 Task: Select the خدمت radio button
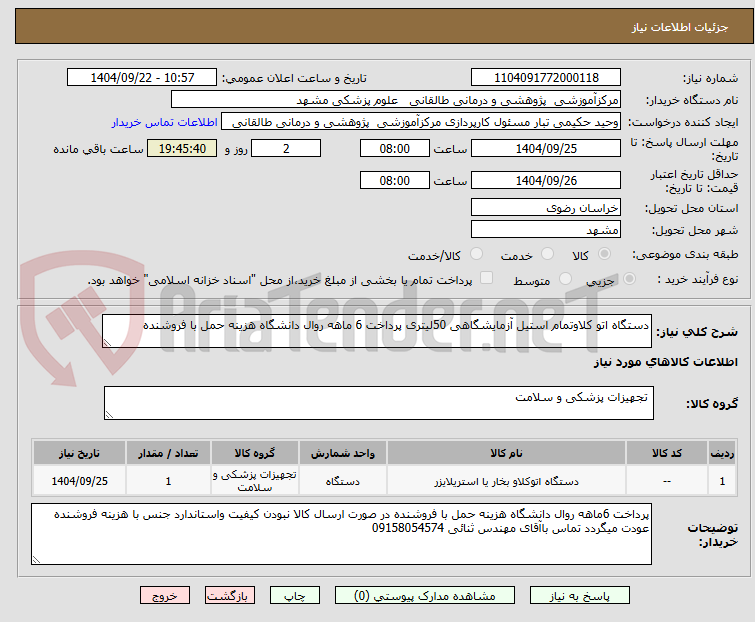click(547, 254)
